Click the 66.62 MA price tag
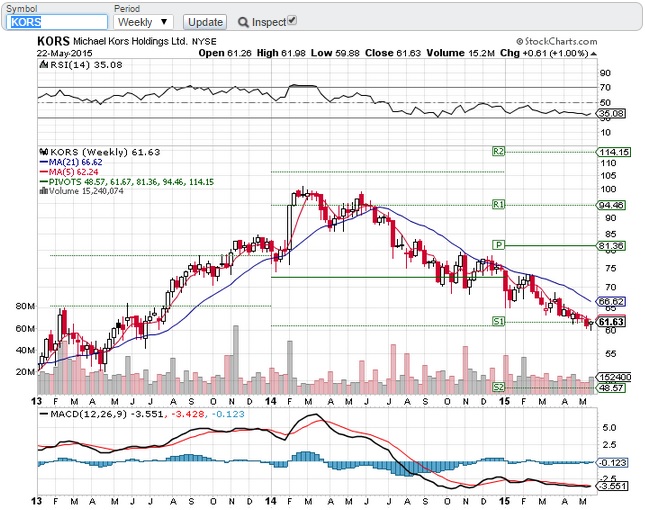 [x=611, y=301]
